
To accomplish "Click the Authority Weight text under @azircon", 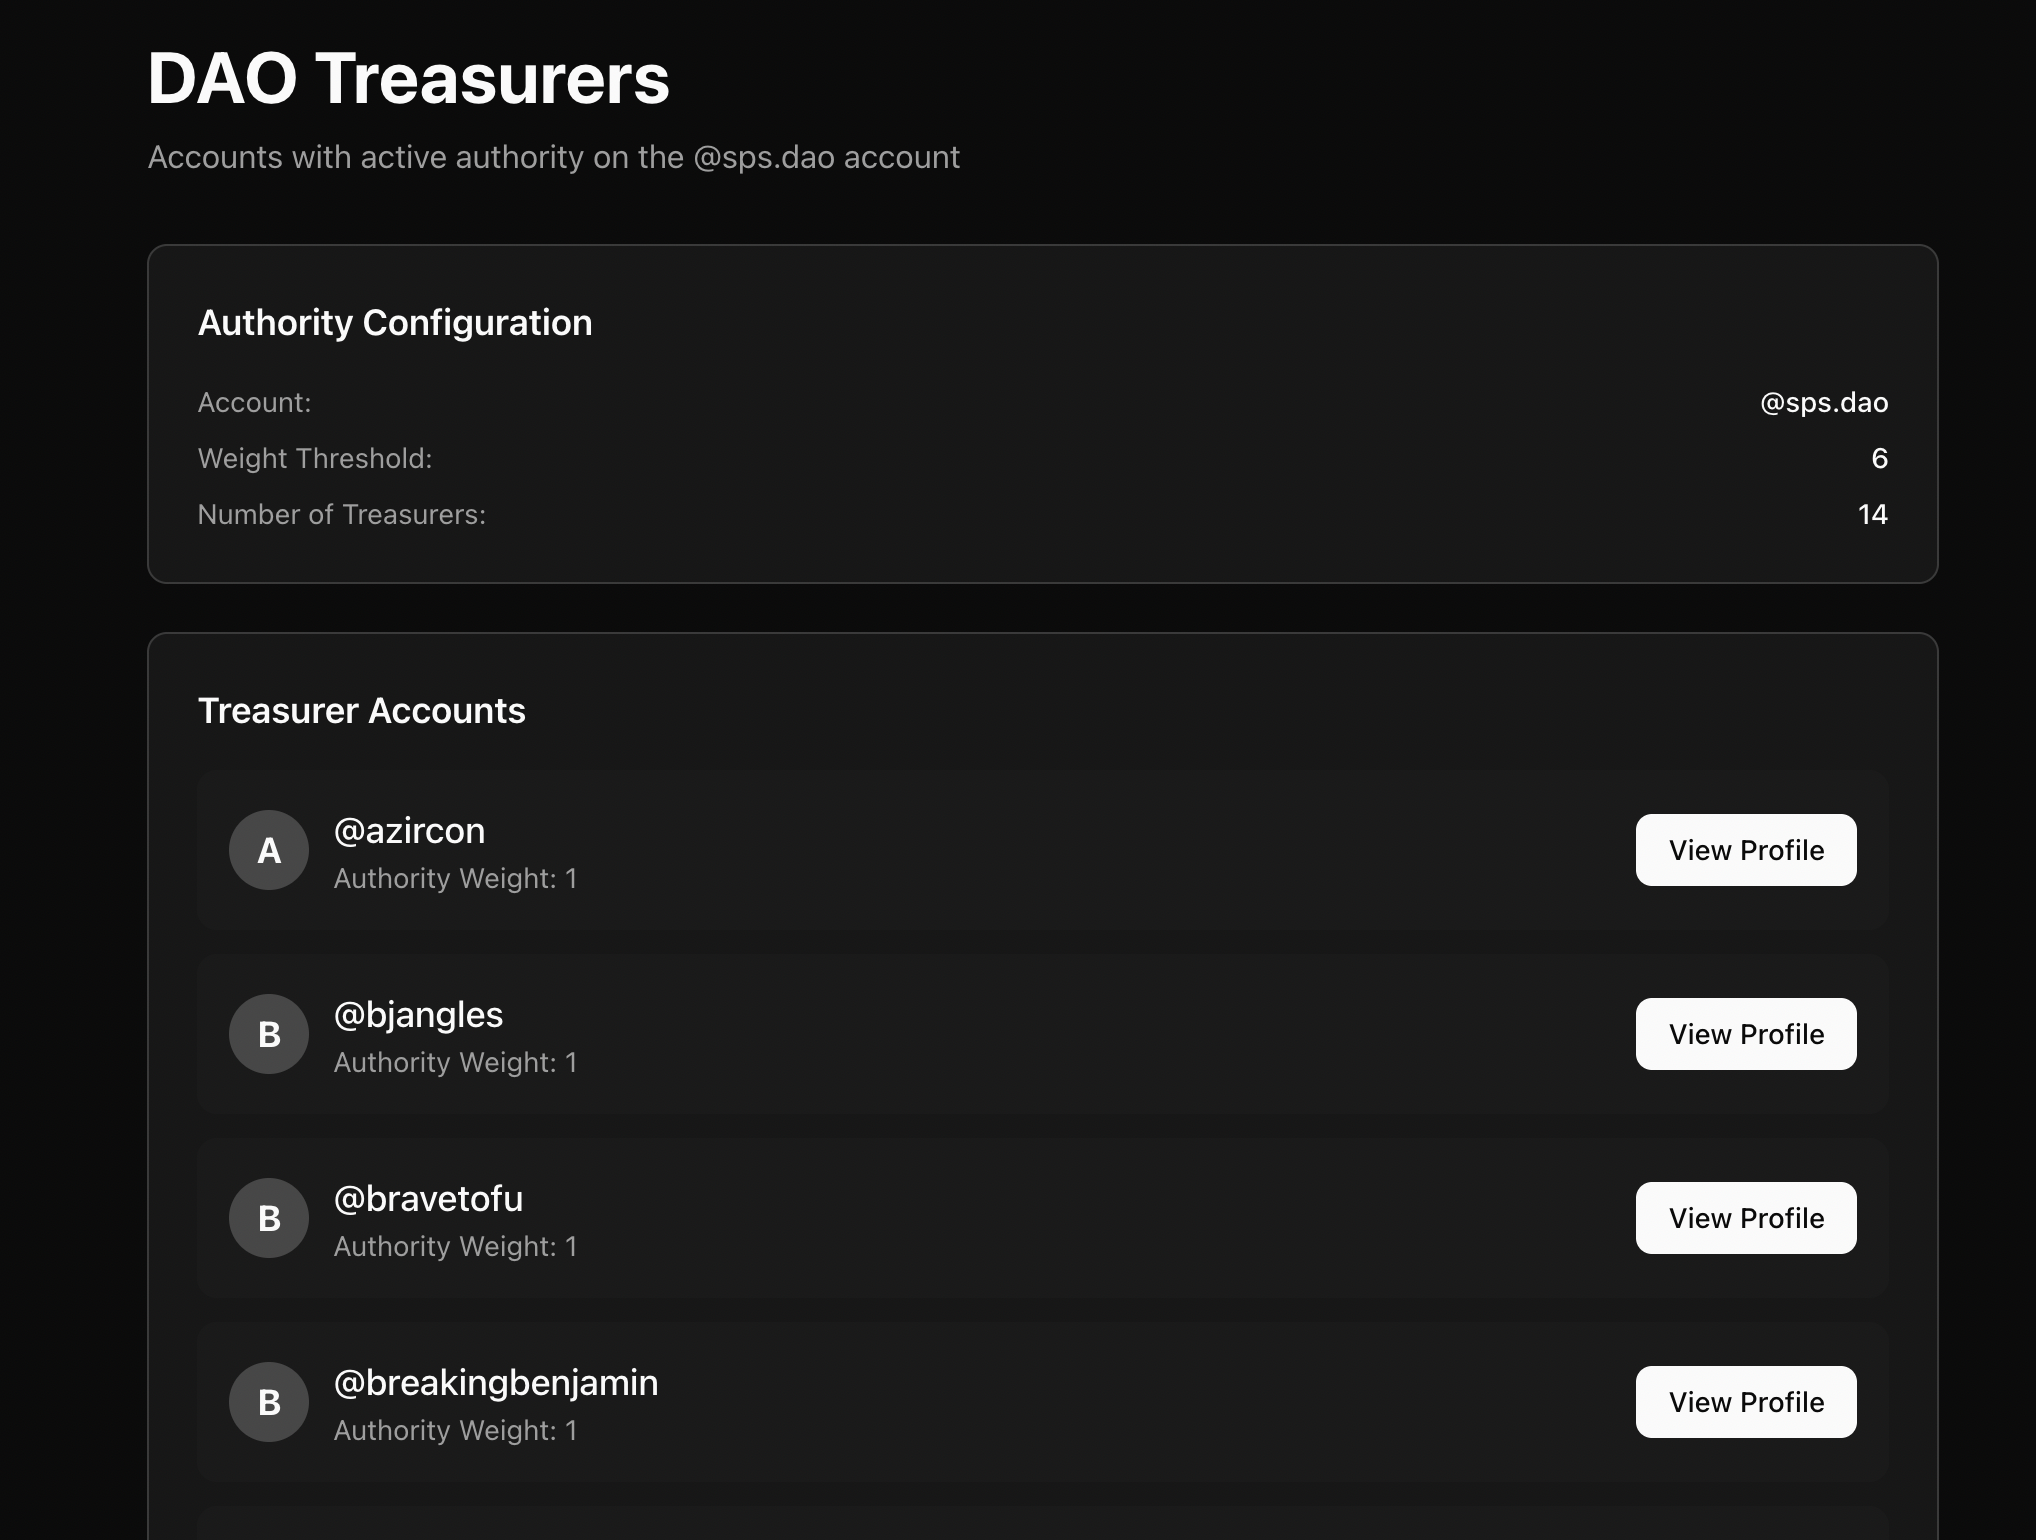I will pos(455,879).
